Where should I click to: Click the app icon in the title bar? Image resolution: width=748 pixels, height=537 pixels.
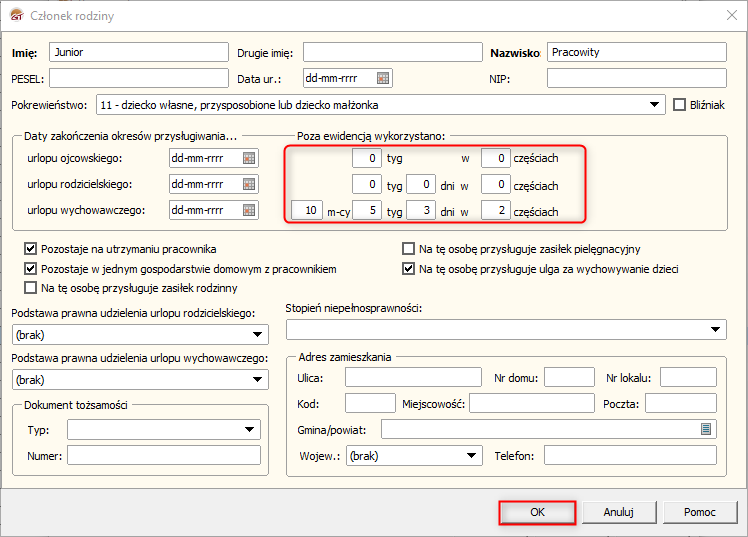pos(15,15)
